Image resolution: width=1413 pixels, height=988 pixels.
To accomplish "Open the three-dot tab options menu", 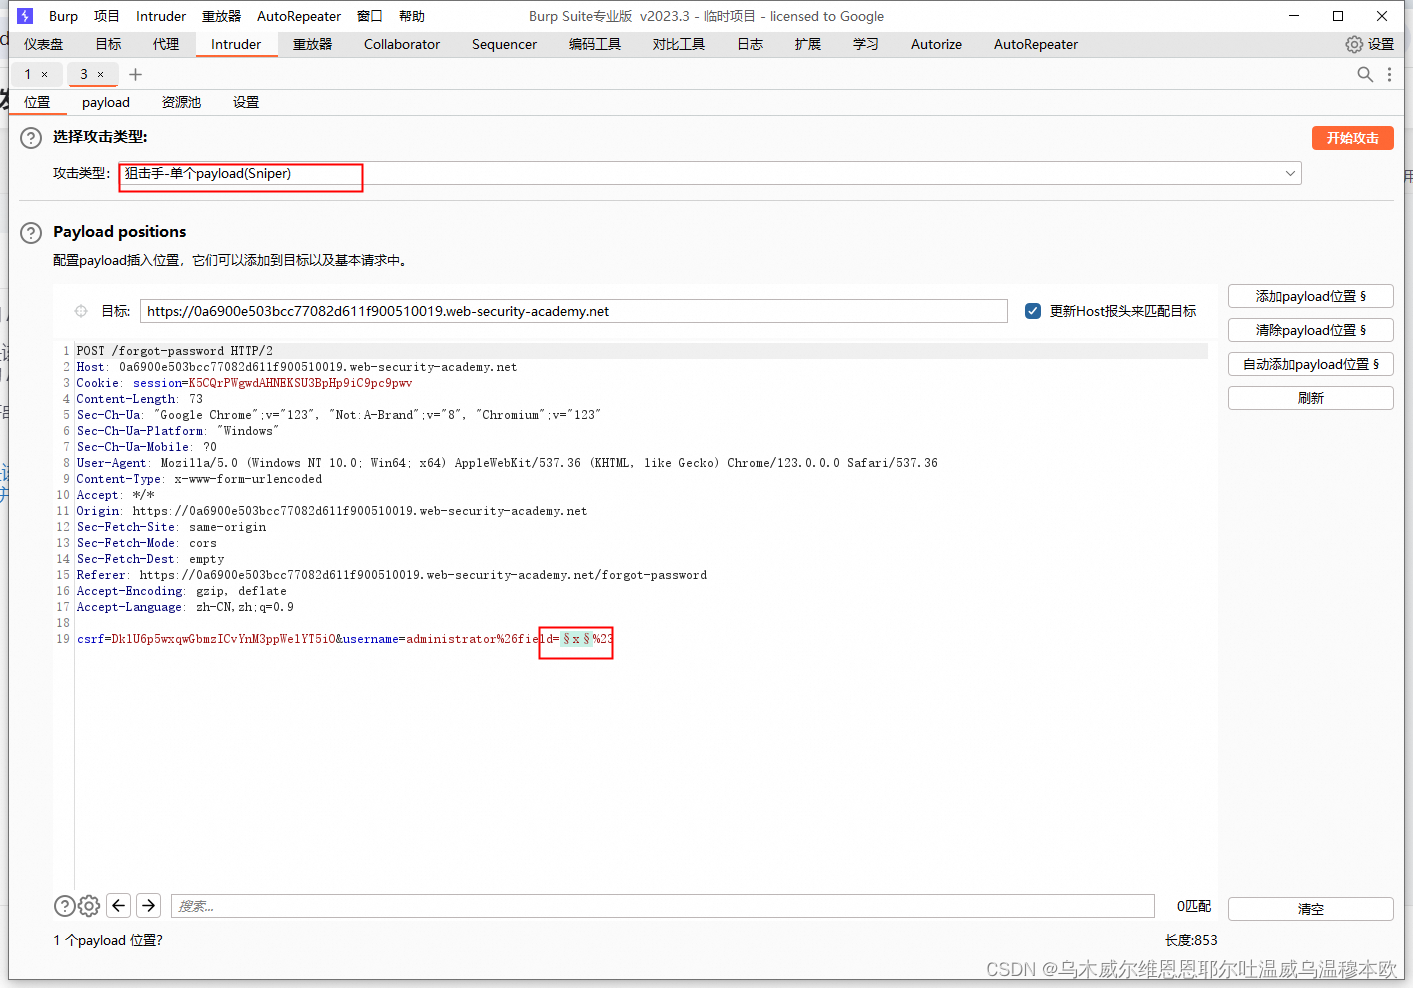I will coord(1390,74).
